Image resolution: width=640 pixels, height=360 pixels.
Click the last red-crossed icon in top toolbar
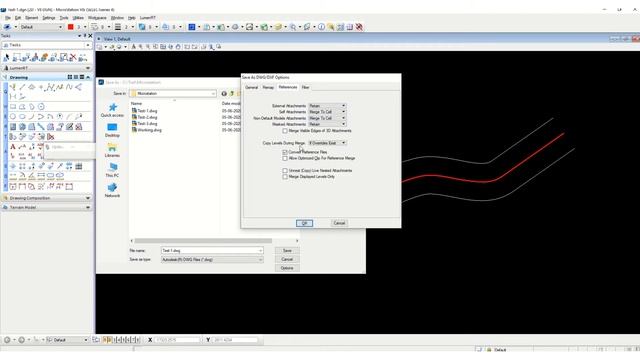[x=359, y=27]
